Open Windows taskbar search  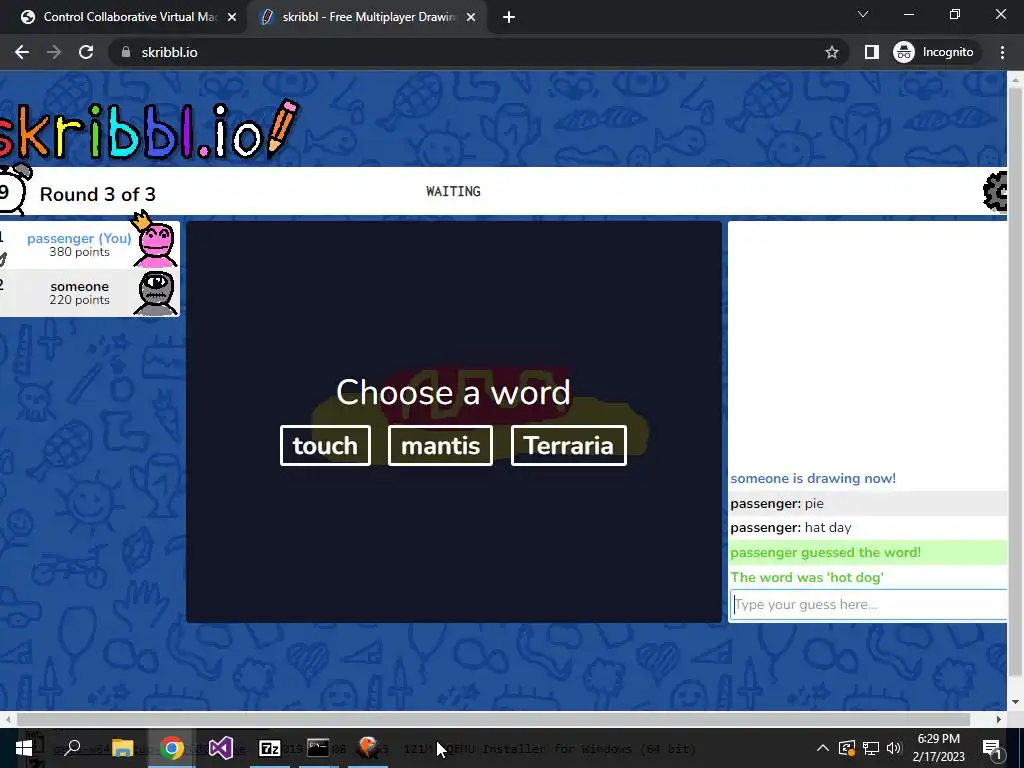pos(72,748)
